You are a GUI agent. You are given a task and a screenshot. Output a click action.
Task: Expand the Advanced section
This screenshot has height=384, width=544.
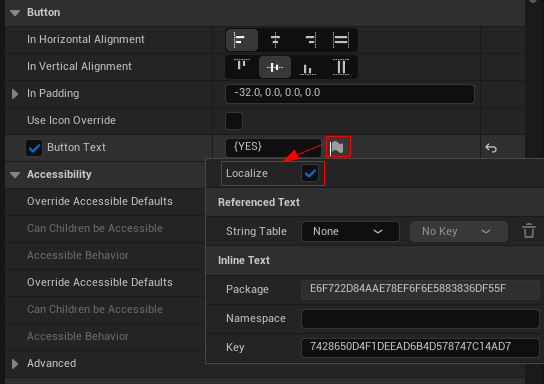tap(15, 364)
